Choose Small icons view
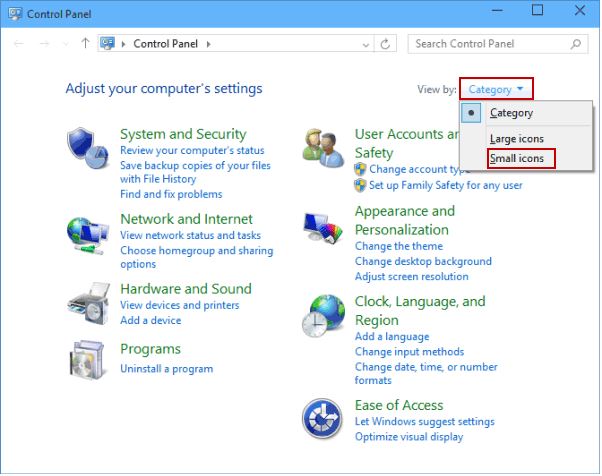Screen dimensions: 602x476 tap(517, 158)
